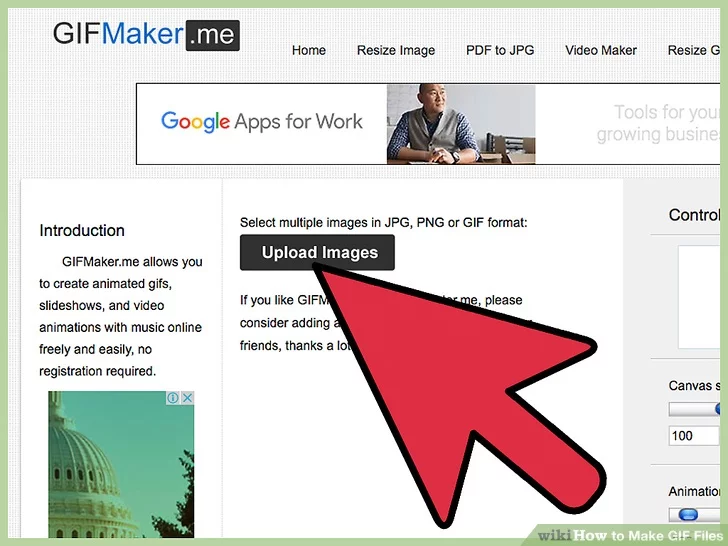
Task: Adjust the Canvas size slider
Action: pyautogui.click(x=694, y=409)
